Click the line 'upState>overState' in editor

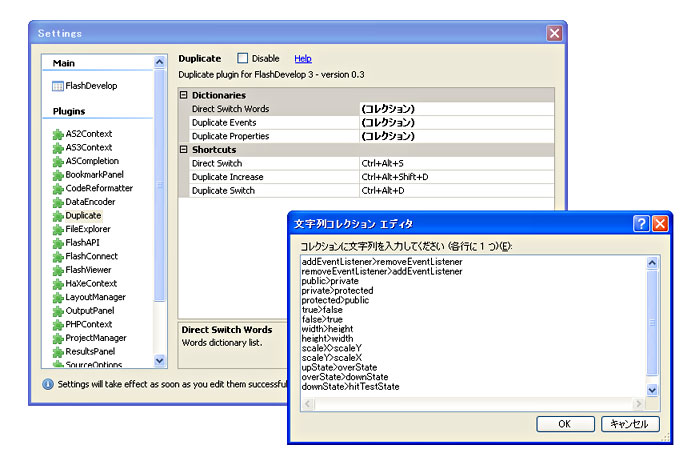pyautogui.click(x=339, y=367)
